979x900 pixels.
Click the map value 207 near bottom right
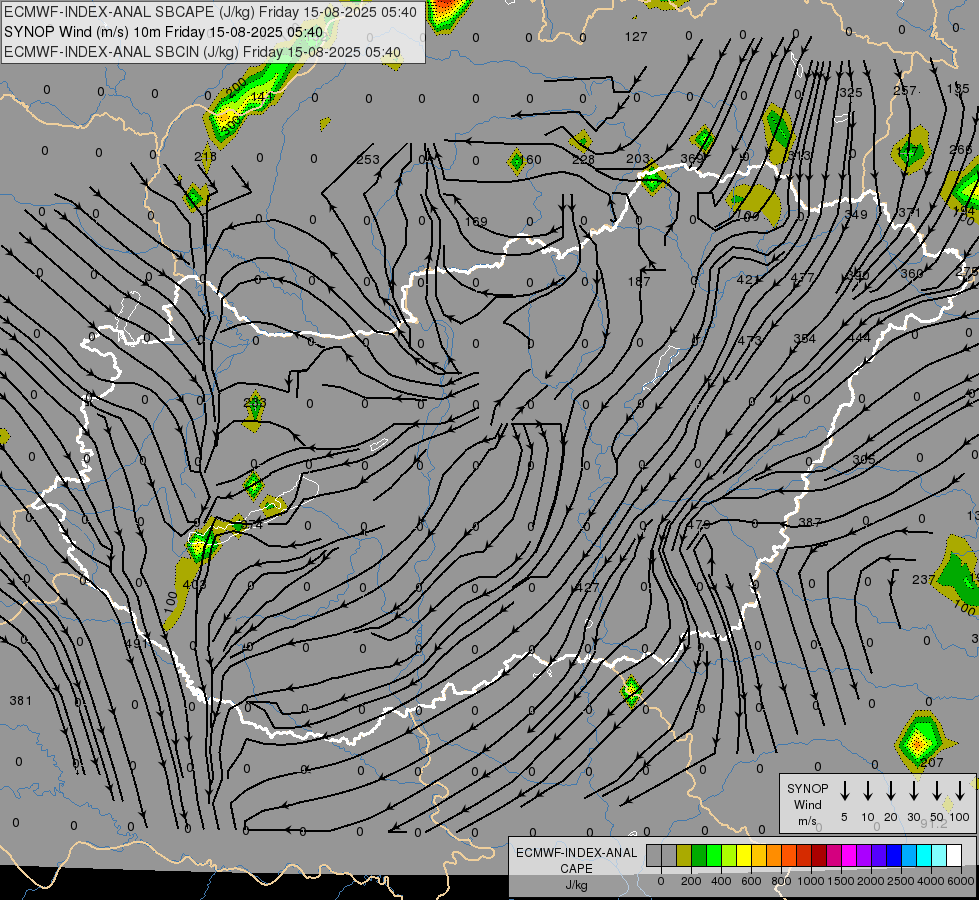coord(932,762)
